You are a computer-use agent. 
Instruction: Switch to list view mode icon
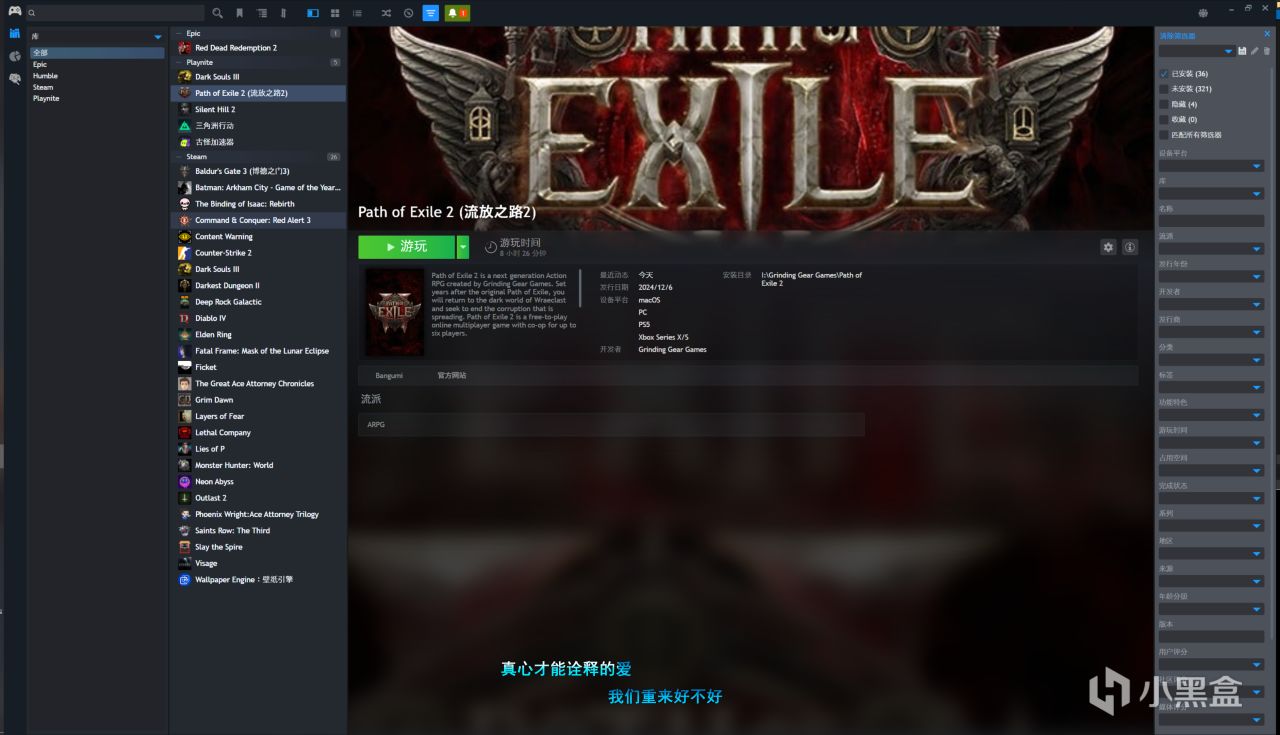tap(357, 13)
